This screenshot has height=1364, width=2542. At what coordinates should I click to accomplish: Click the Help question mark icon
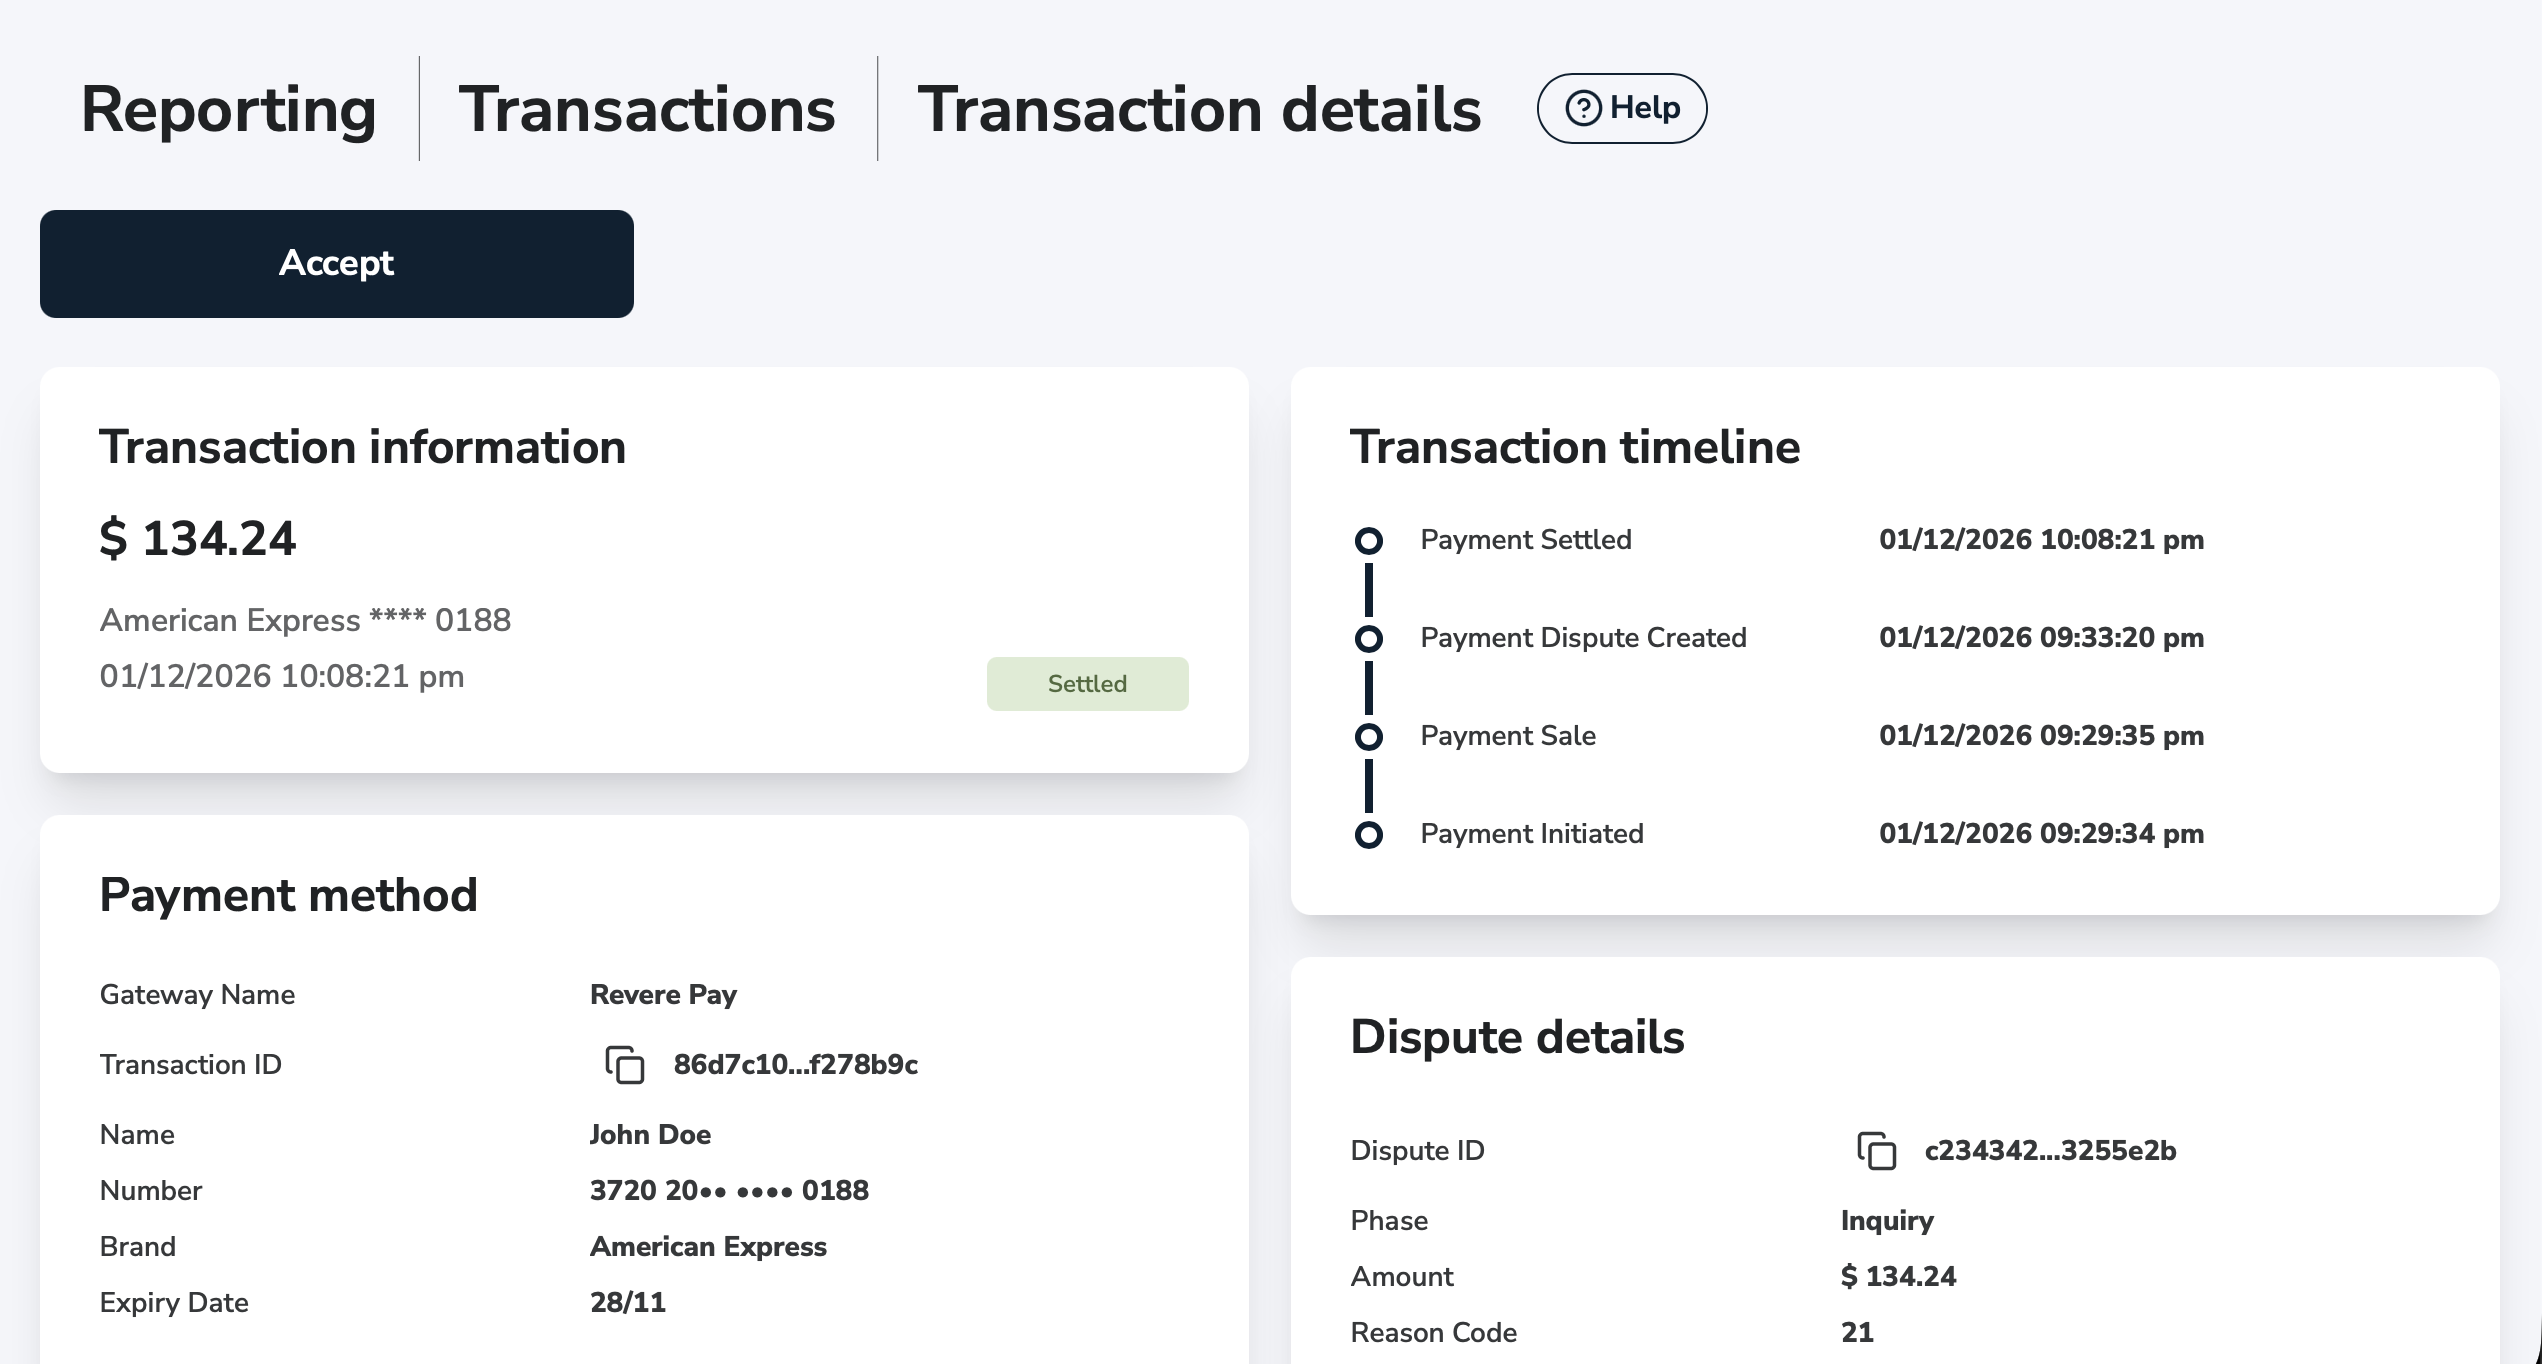pos(1583,108)
